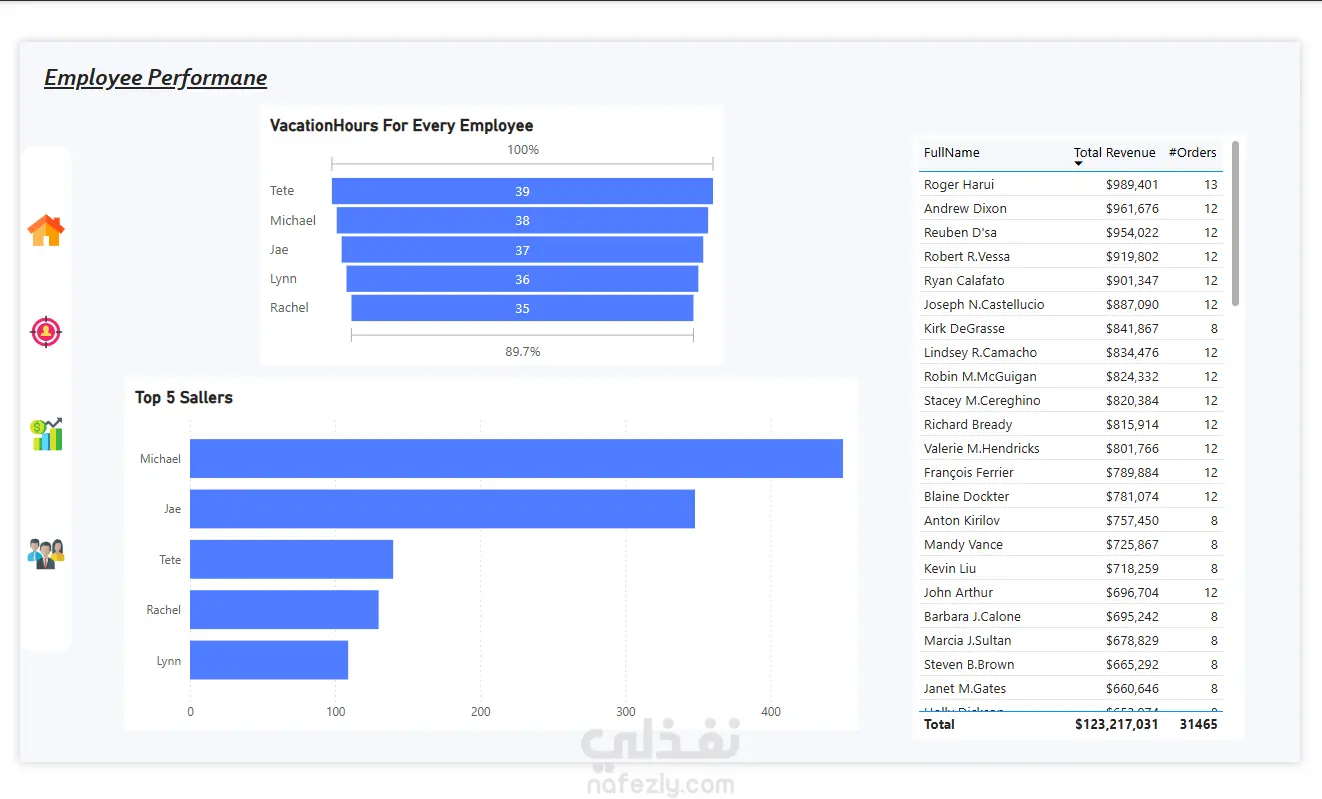The image size is (1322, 799).
Task: Select the François Ferrier row
Action: click(1071, 472)
